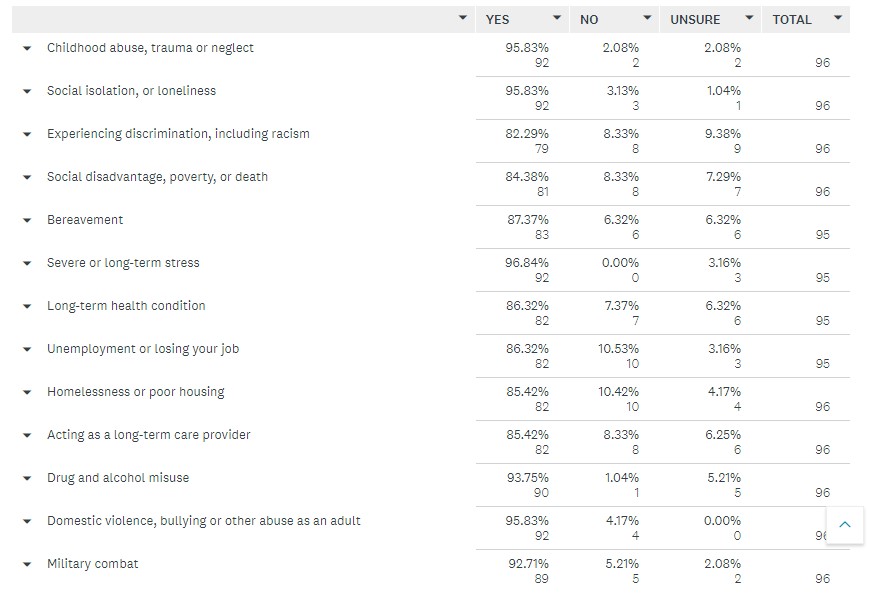This screenshot has height=594, width=870.
Task: Open the TOTAL column dropdown arrow
Action: tap(838, 19)
